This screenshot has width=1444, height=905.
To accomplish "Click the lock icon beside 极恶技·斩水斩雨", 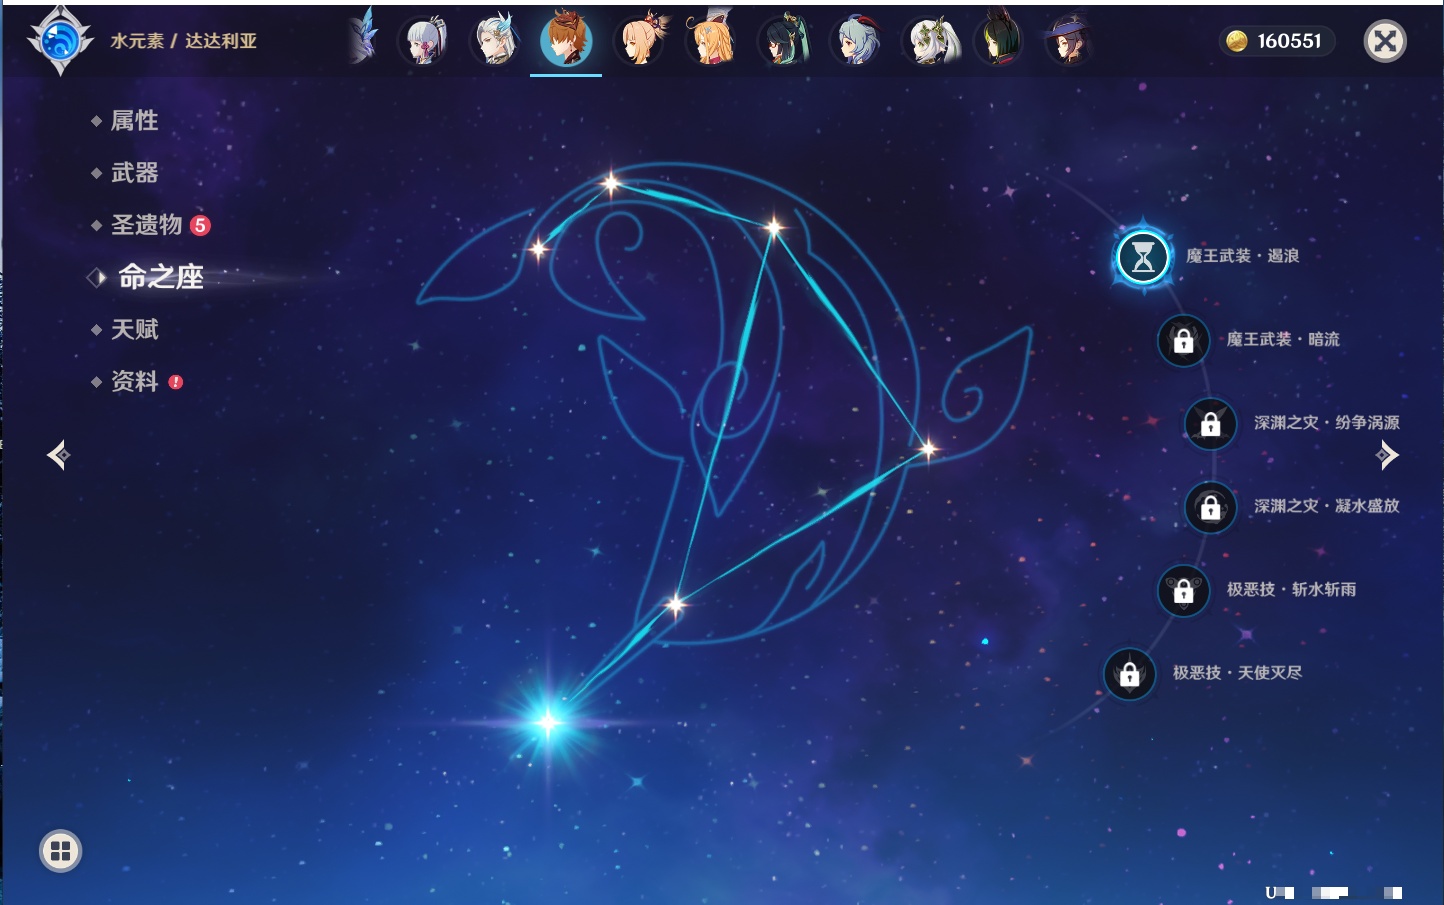I will point(1184,590).
